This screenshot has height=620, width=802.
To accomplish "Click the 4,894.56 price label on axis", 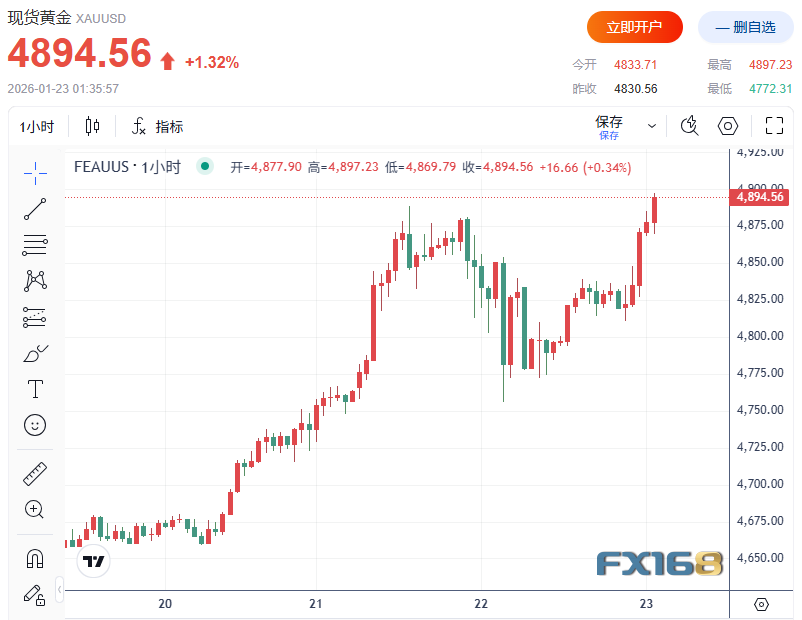I will 759,197.
